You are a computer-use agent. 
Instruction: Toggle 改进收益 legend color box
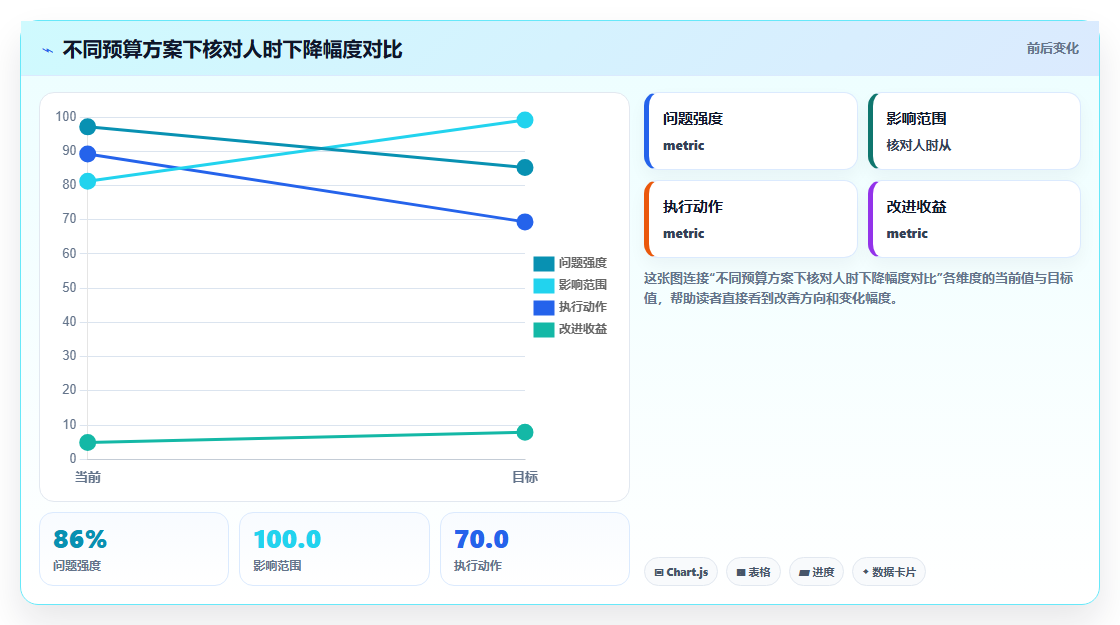pos(544,329)
